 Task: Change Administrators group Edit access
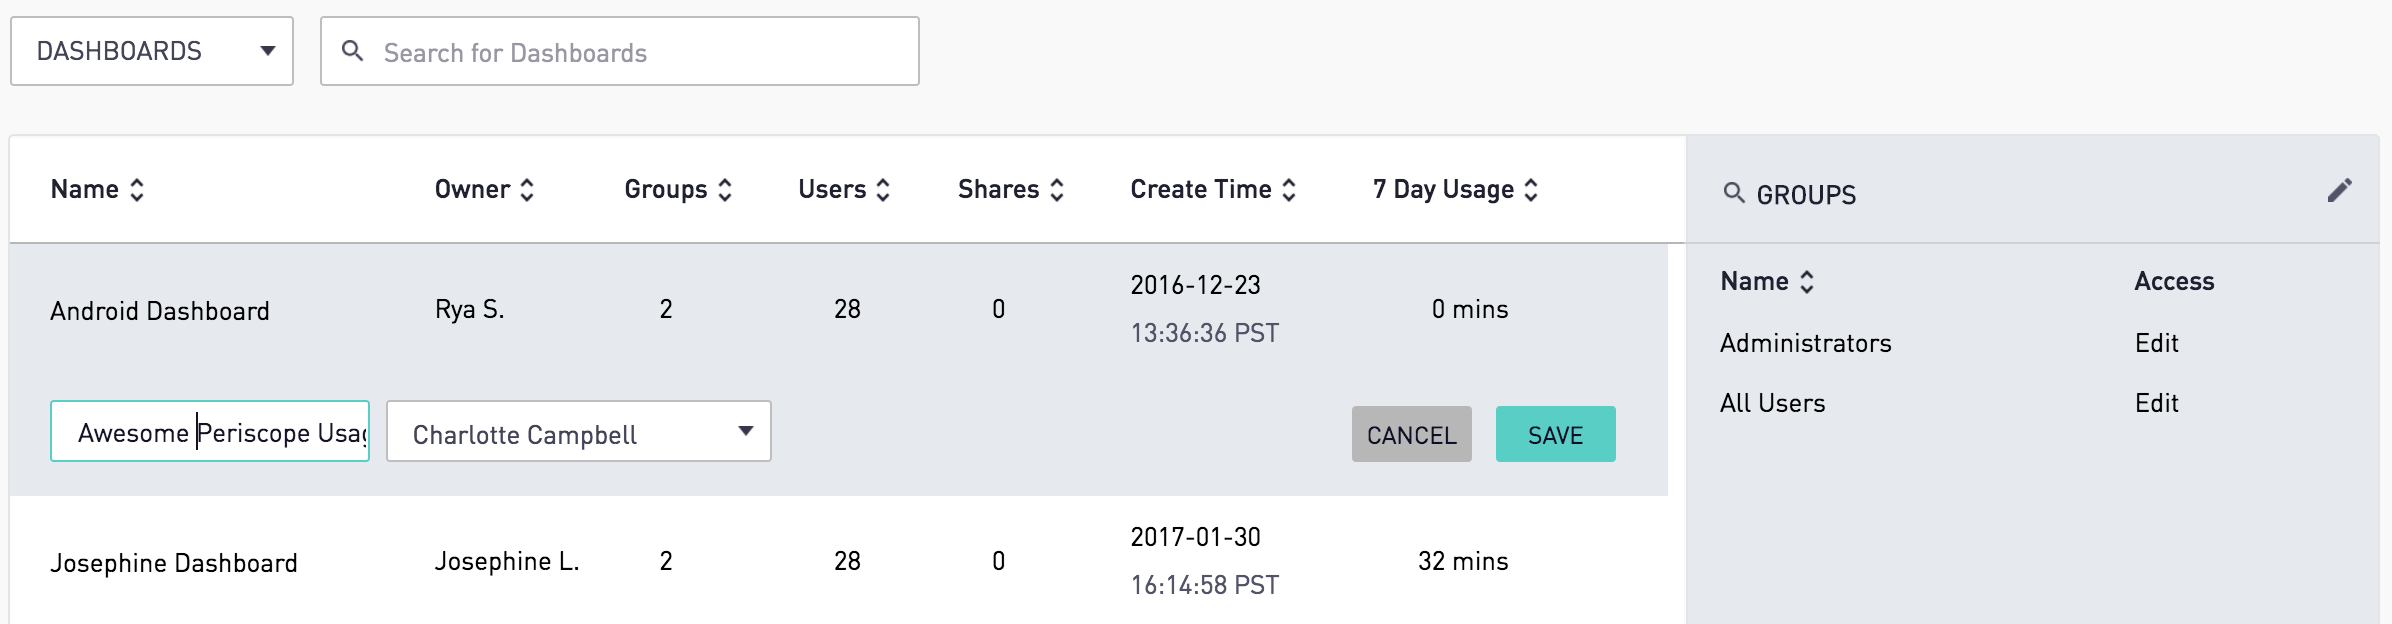(x=2157, y=343)
